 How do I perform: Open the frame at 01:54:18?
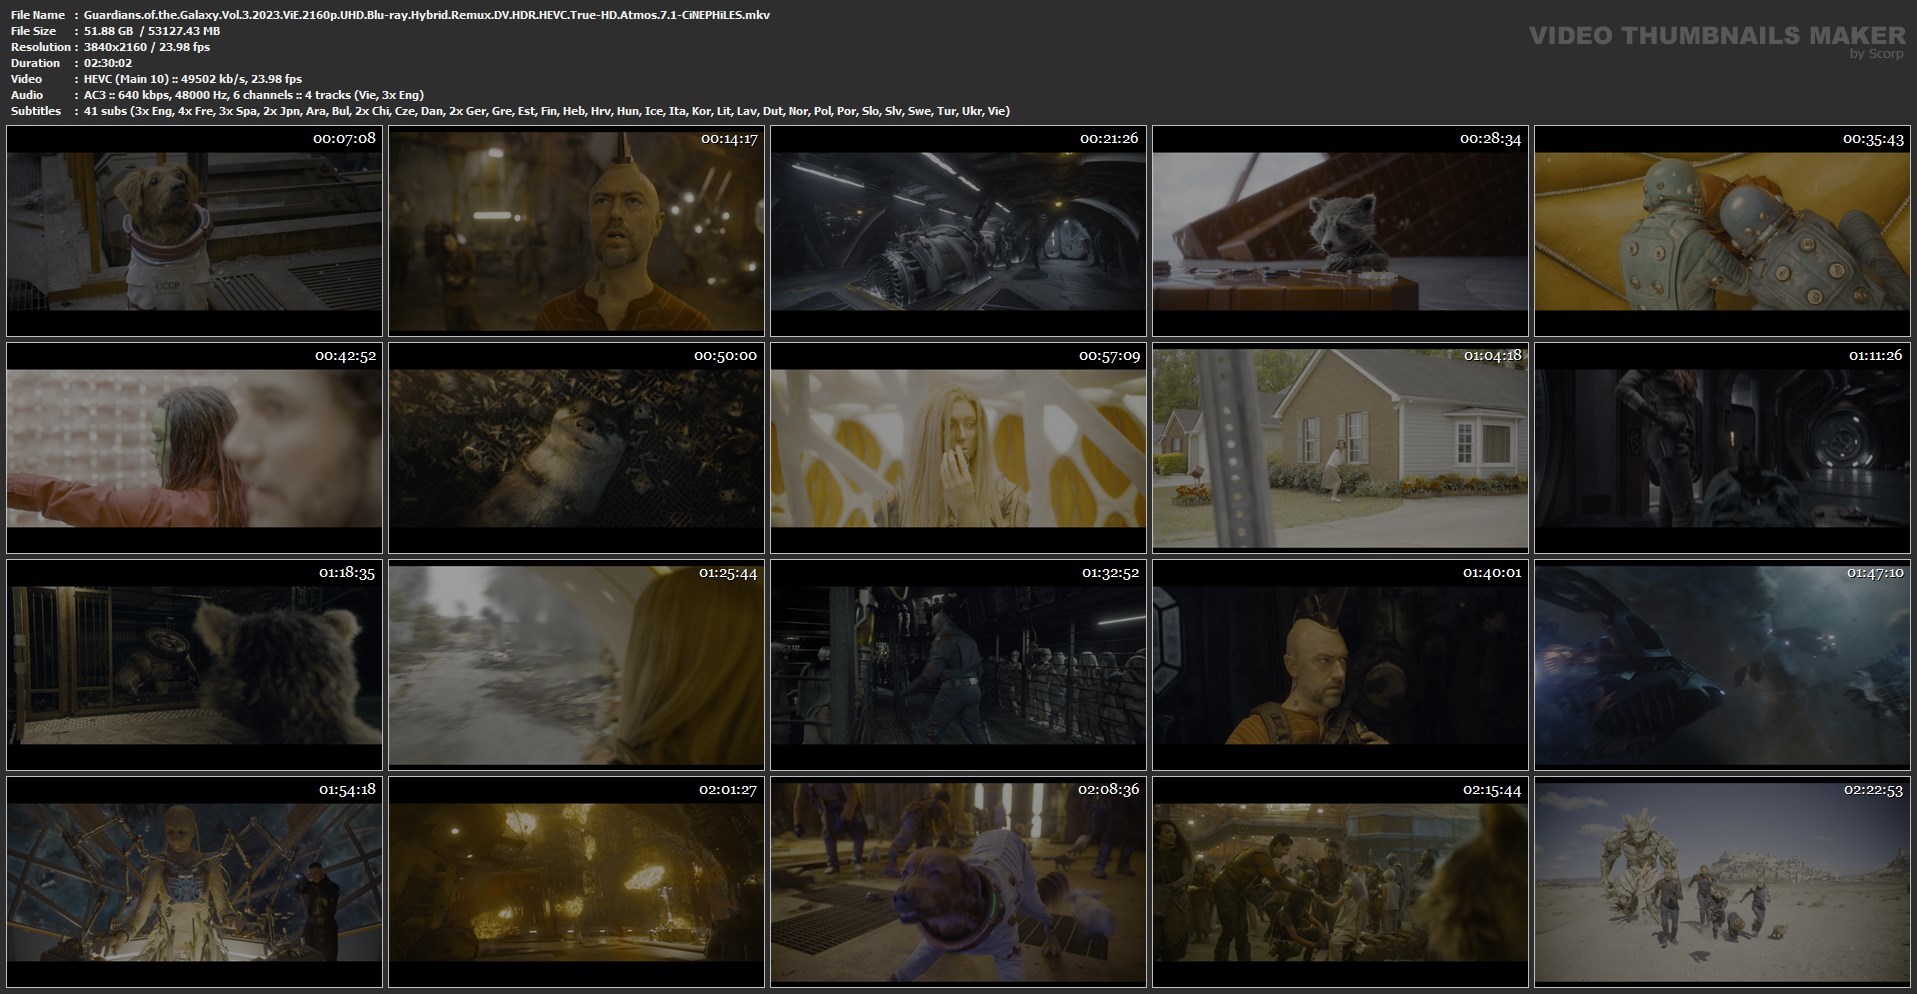coord(194,882)
